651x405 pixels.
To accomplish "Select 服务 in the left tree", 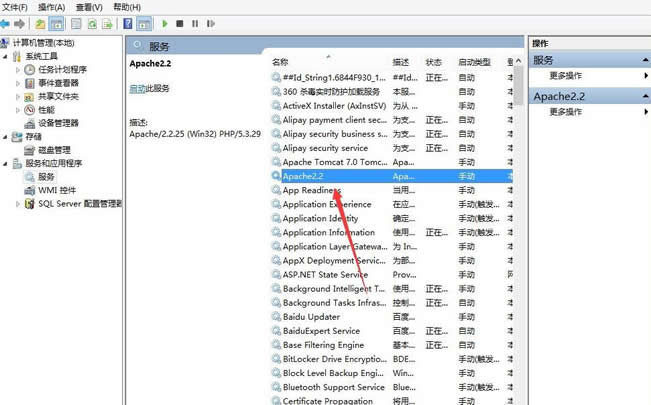I will (x=46, y=177).
